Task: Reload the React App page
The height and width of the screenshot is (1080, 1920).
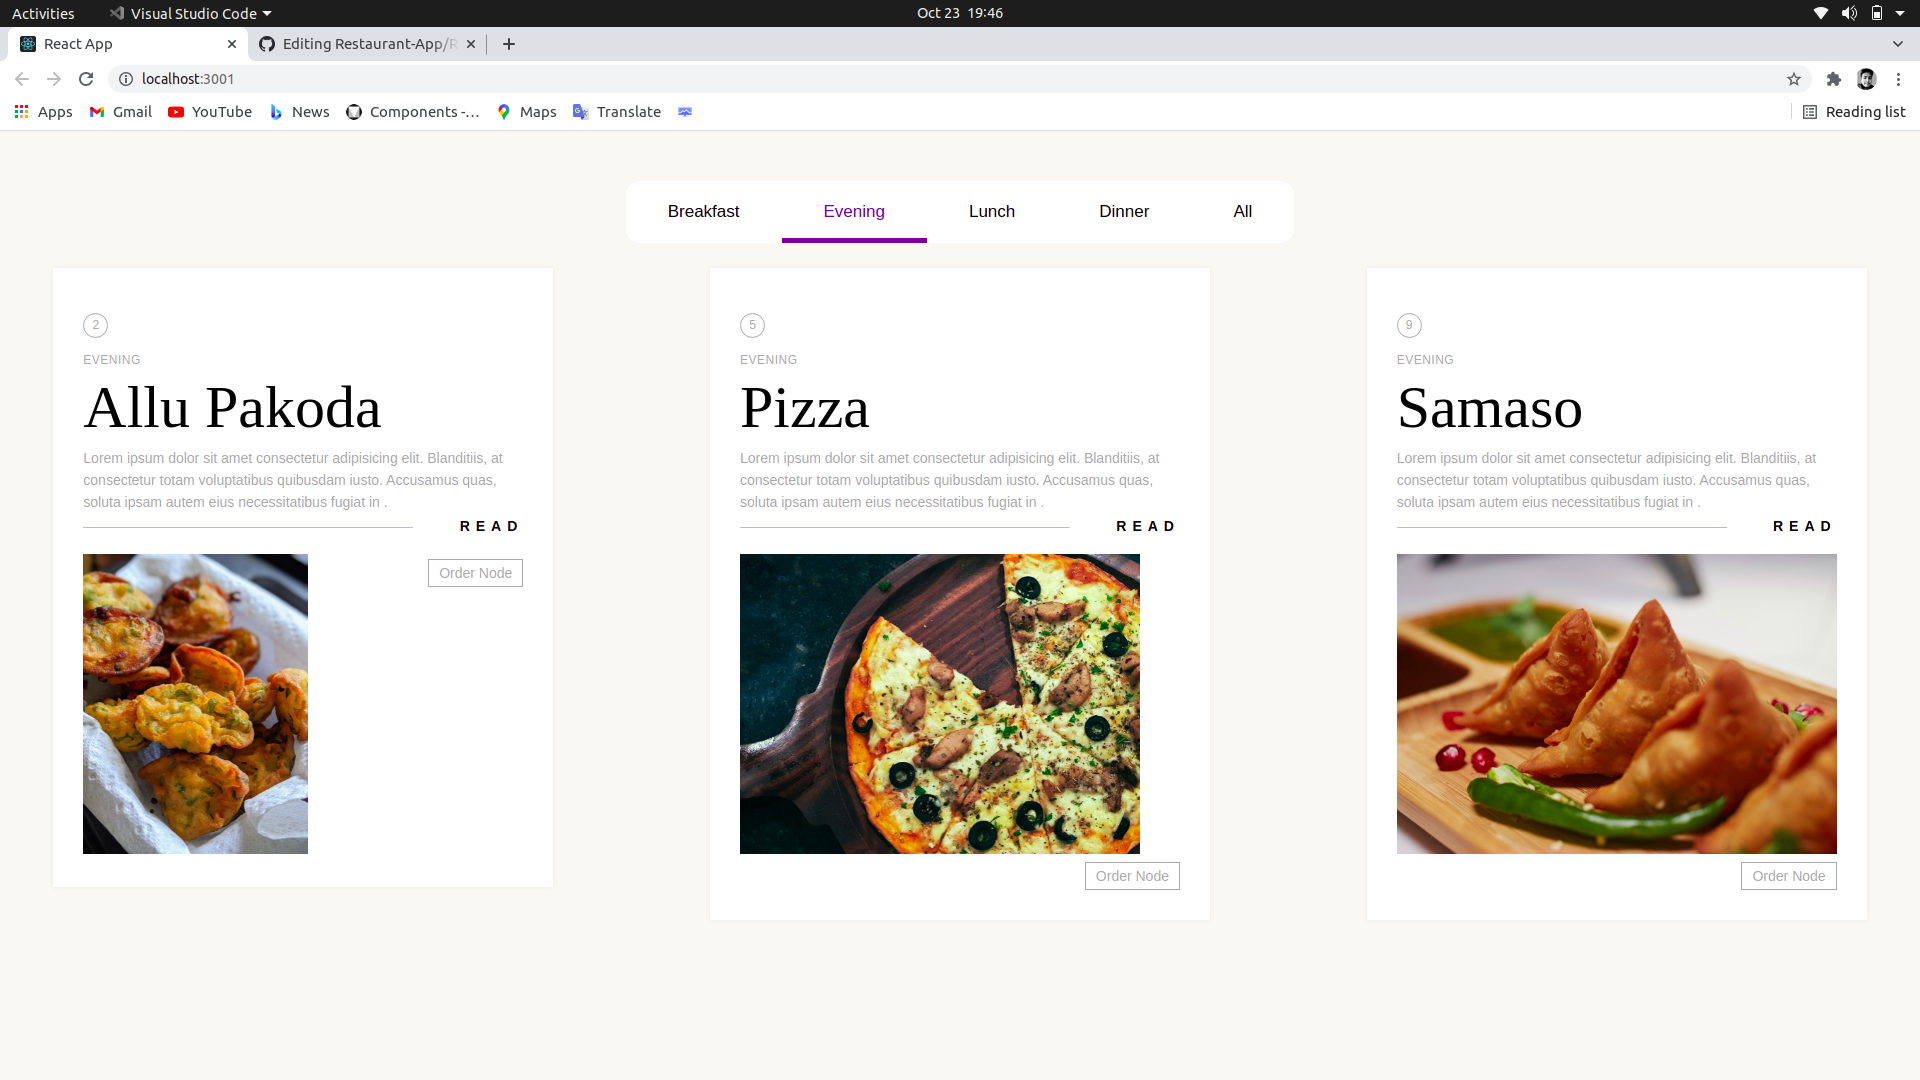Action: pyautogui.click(x=86, y=78)
